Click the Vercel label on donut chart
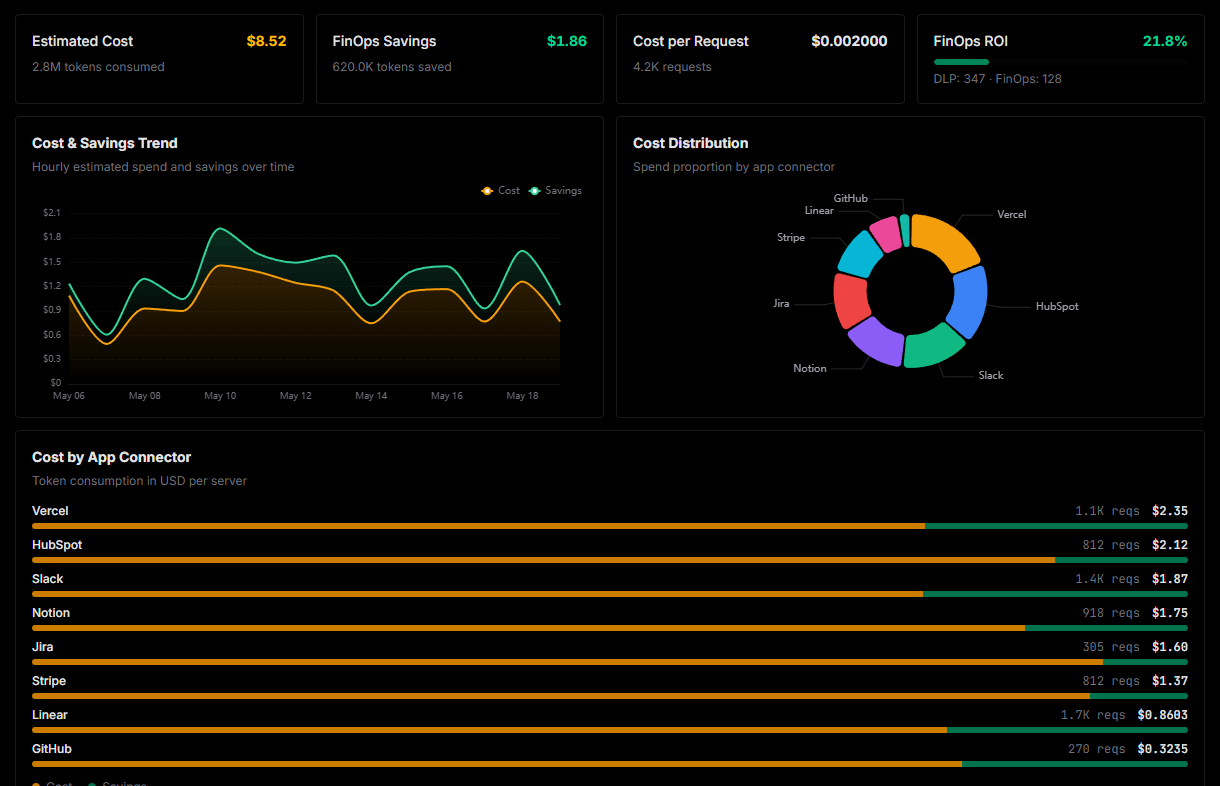This screenshot has width=1220, height=786. (1011, 214)
